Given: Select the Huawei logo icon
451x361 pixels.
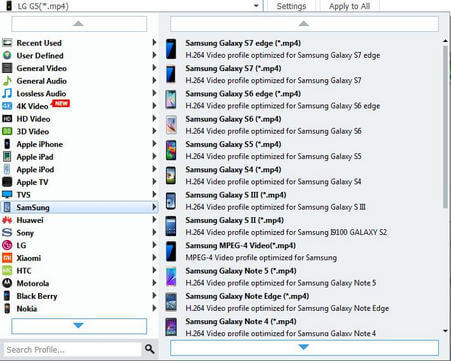Looking at the screenshot, I should [x=7, y=220].
